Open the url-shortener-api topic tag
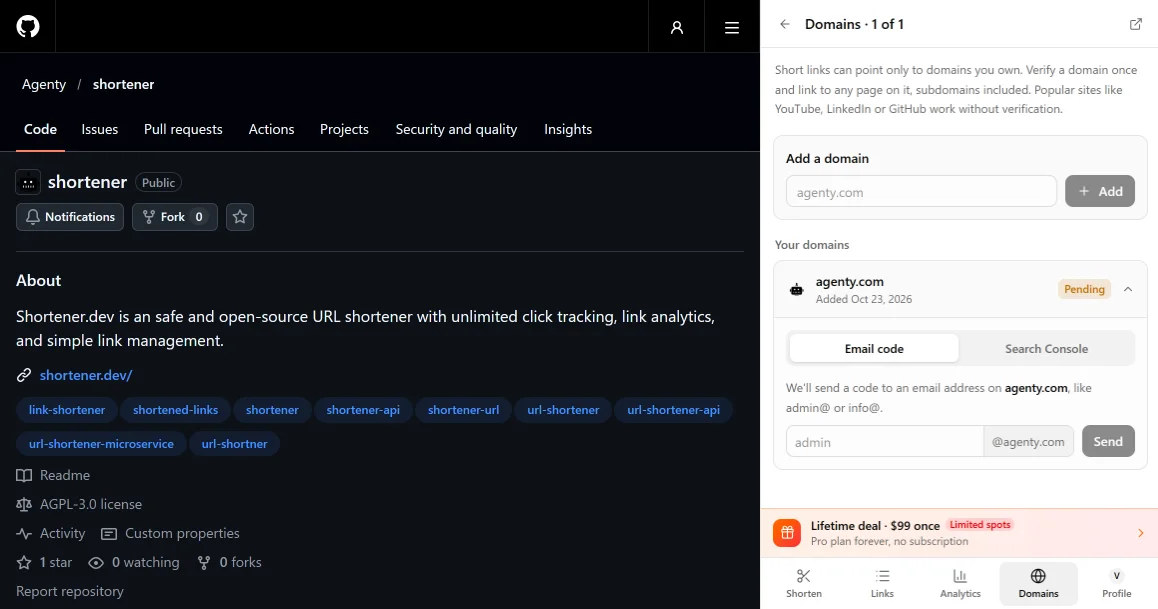 (674, 410)
